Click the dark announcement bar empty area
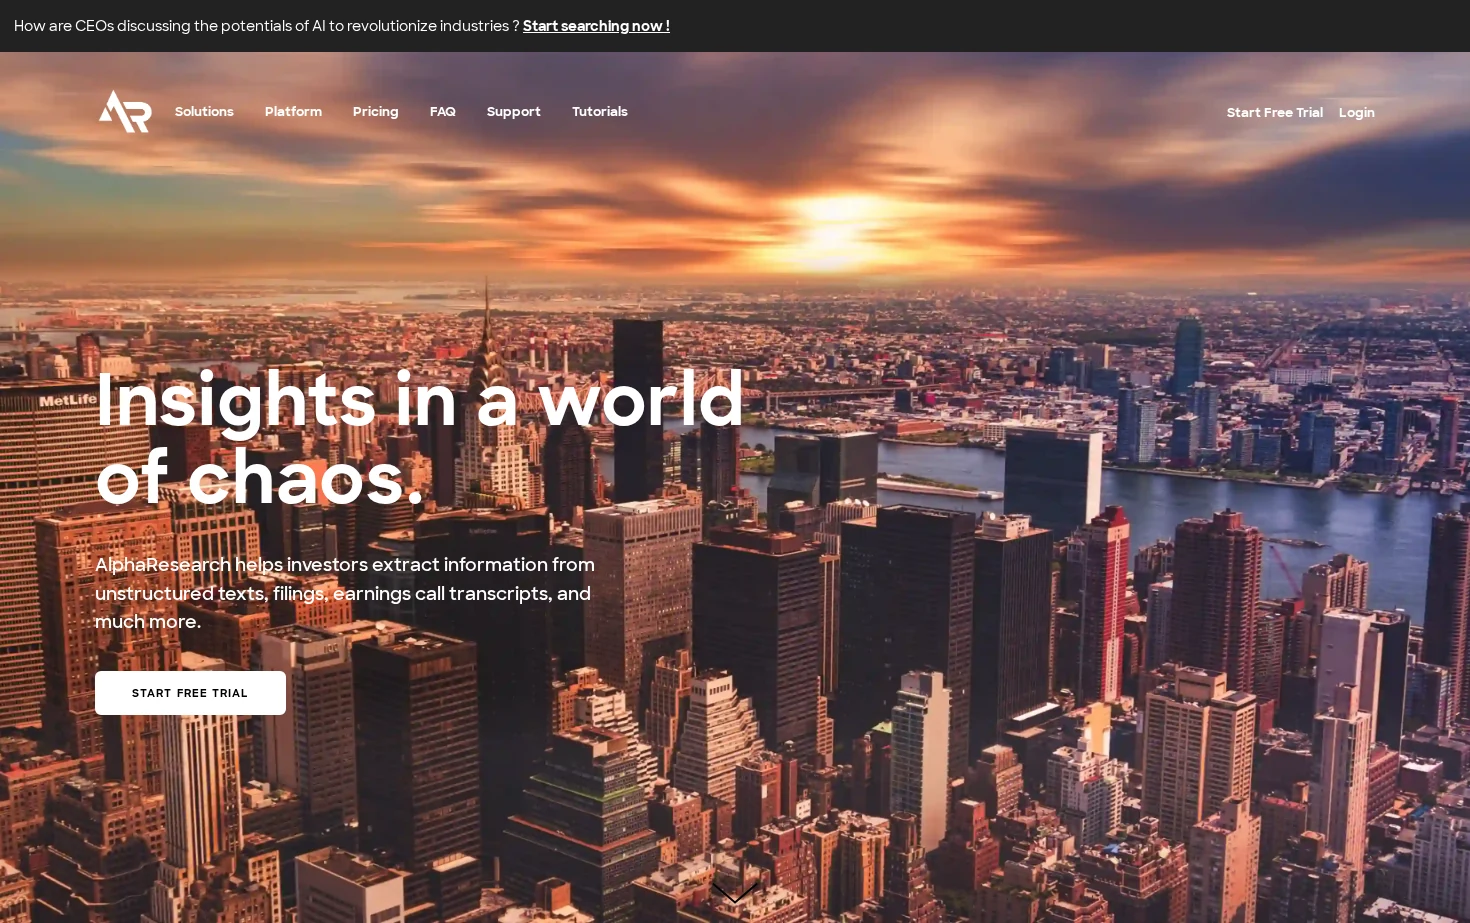Image resolution: width=1470 pixels, height=923 pixels. pos(1070,26)
